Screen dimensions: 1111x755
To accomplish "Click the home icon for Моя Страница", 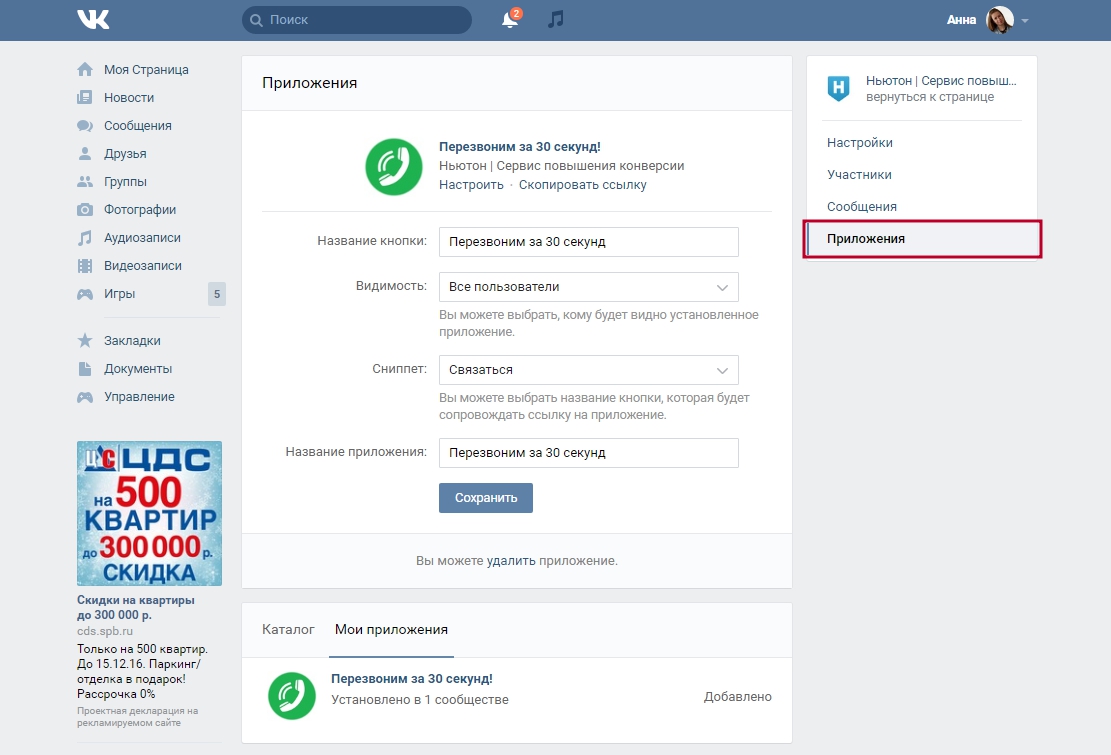I will tap(85, 69).
